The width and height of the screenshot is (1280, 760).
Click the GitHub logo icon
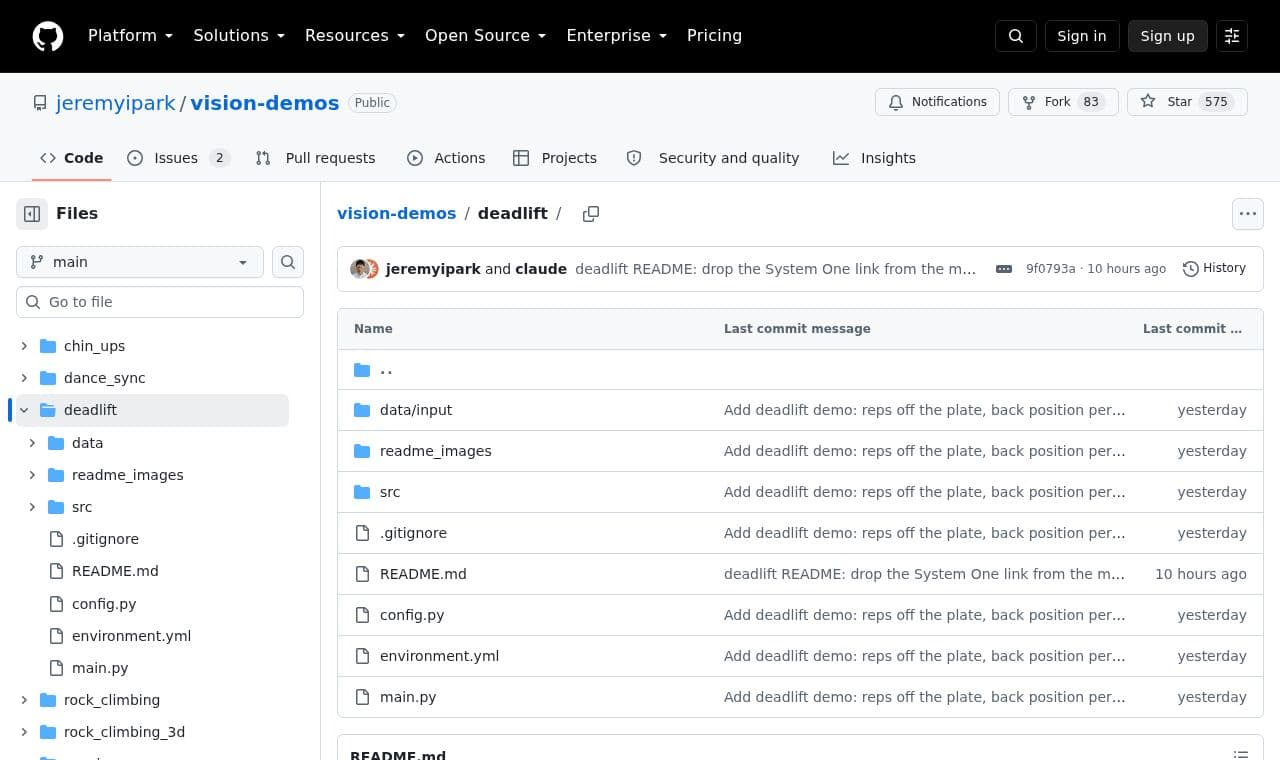48,36
